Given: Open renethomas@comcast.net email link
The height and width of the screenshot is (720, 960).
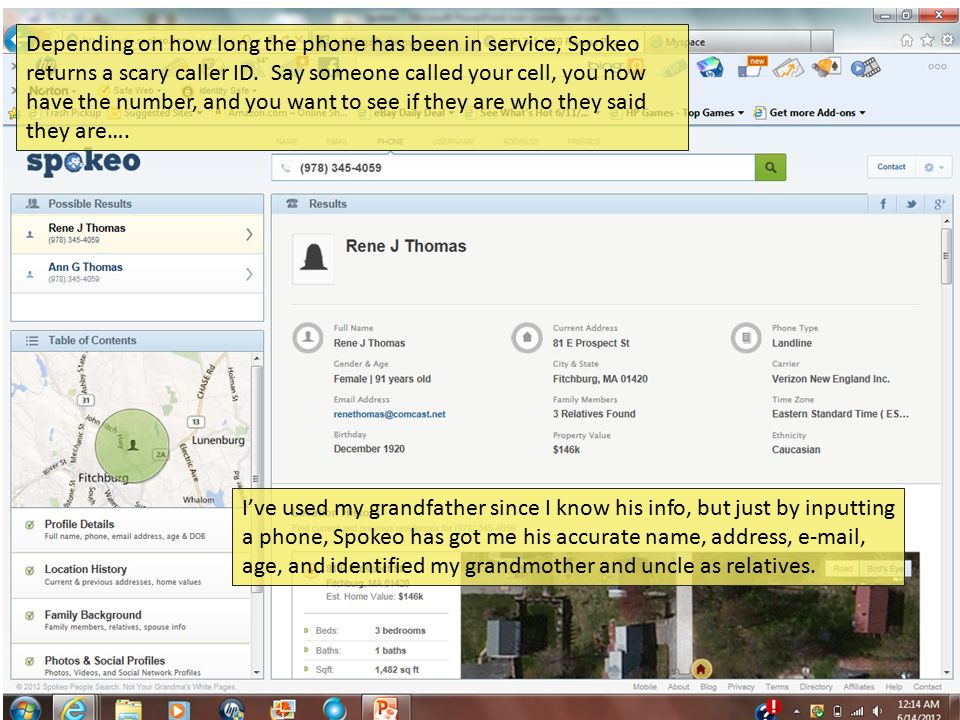Looking at the screenshot, I should pyautogui.click(x=389, y=414).
